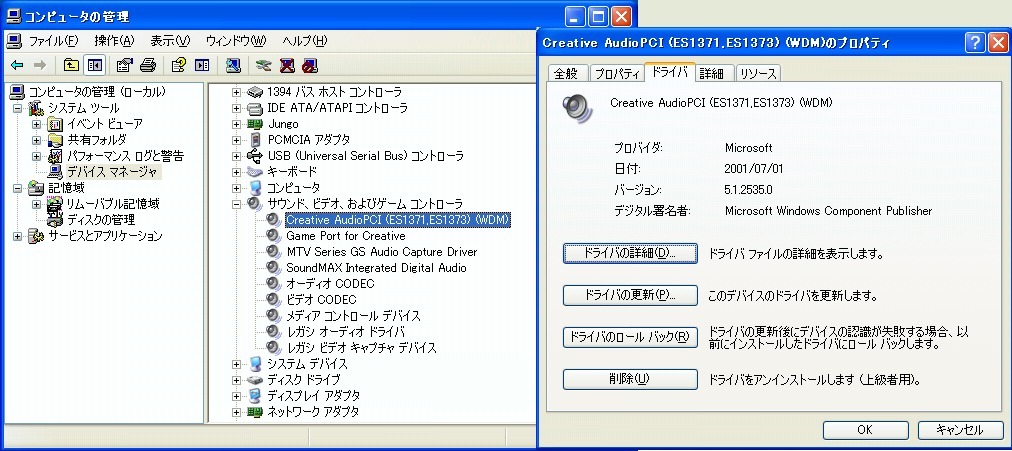Click the Update driver toolbar icon
The width and height of the screenshot is (1012, 451).
pyautogui.click(x=263, y=65)
